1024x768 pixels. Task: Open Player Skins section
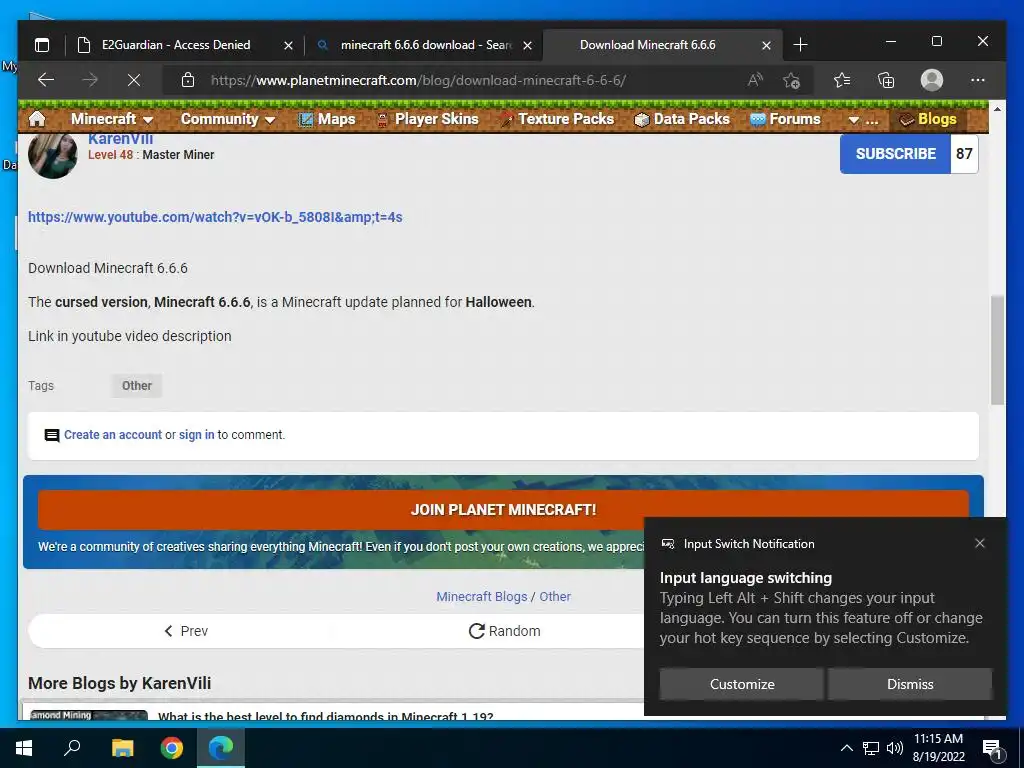[428, 119]
